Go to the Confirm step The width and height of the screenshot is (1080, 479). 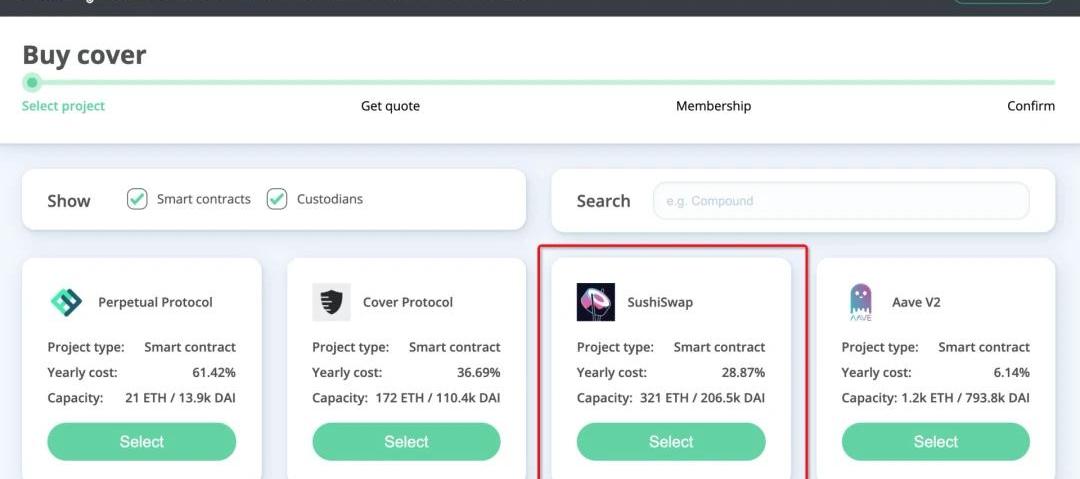(1030, 106)
